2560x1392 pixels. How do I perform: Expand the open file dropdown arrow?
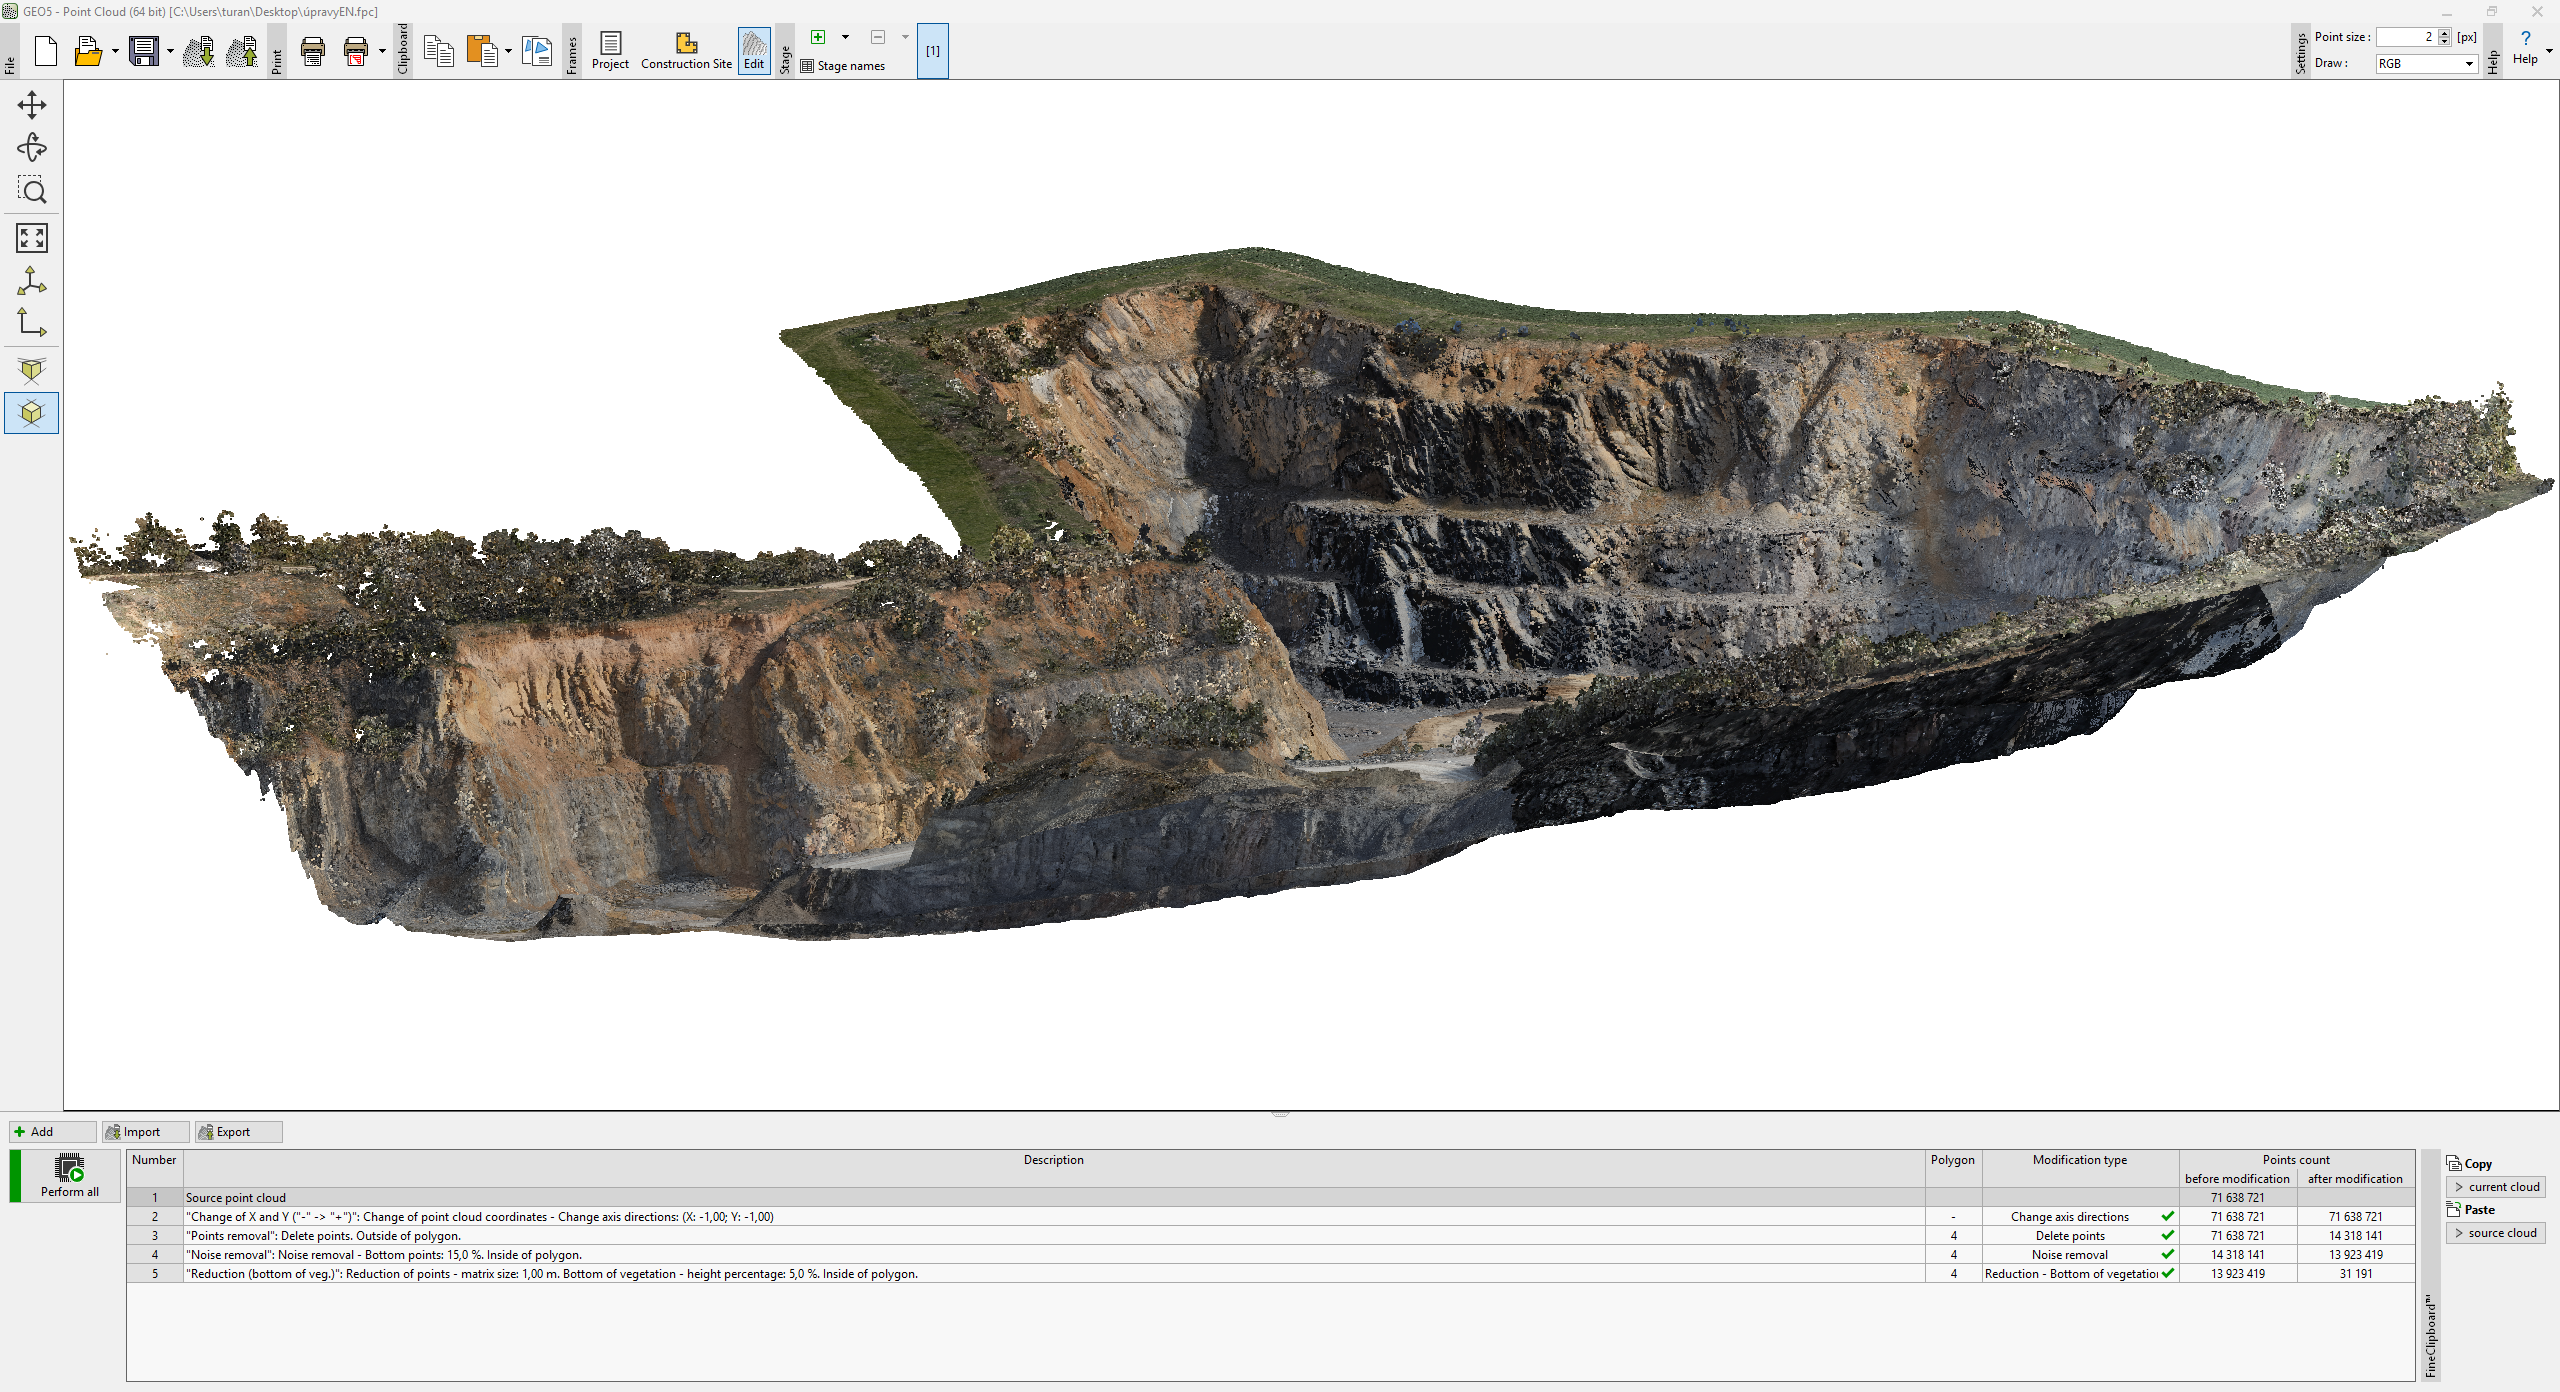(115, 51)
